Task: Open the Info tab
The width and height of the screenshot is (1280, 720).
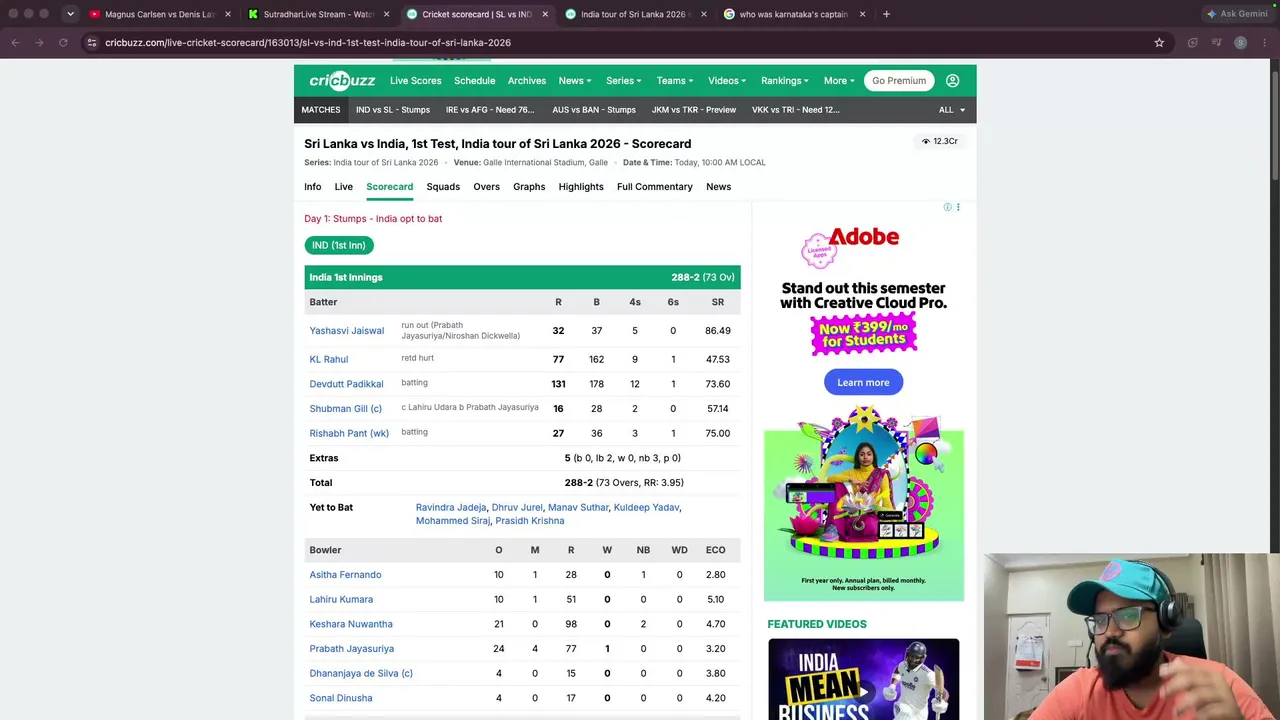Action: point(313,187)
